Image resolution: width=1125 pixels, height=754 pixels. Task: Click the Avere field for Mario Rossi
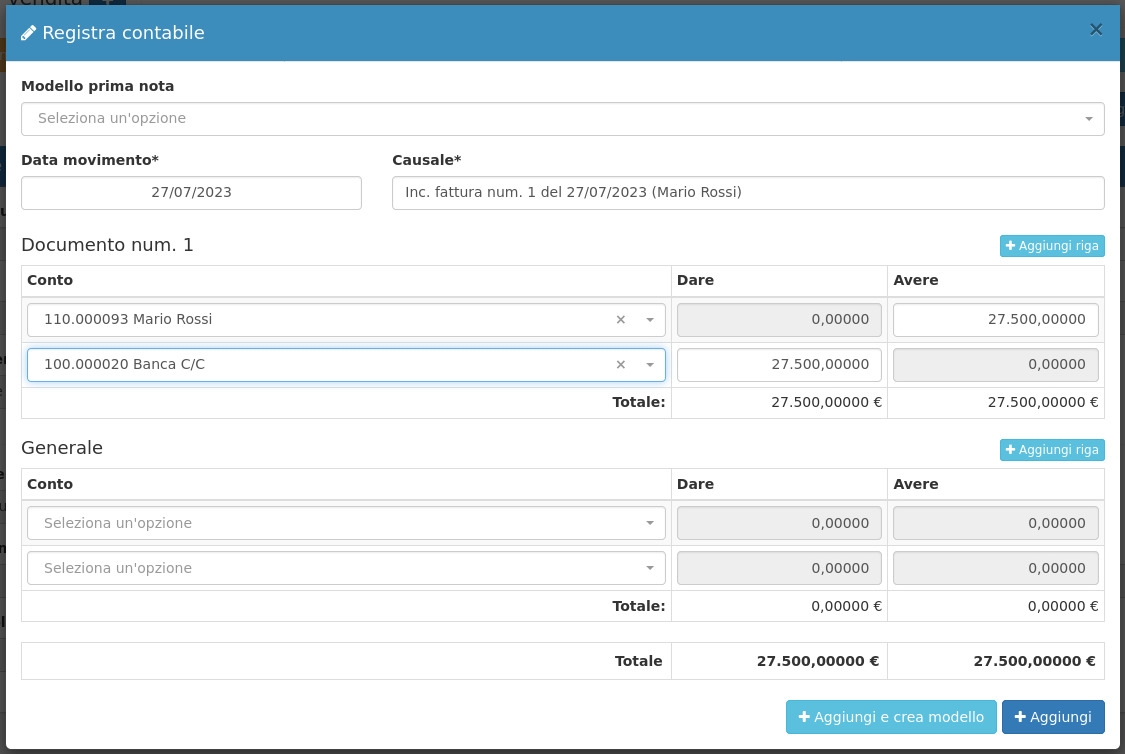pyautogui.click(x=995, y=320)
